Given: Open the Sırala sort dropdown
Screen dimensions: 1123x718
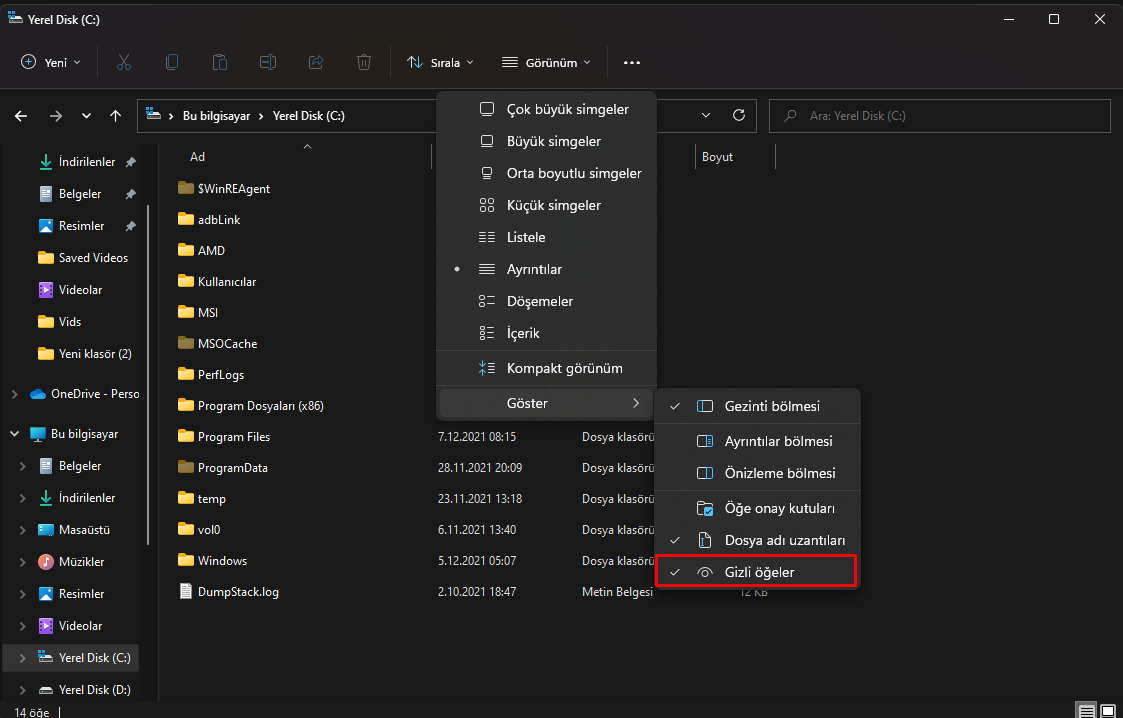Looking at the screenshot, I should click(x=440, y=62).
